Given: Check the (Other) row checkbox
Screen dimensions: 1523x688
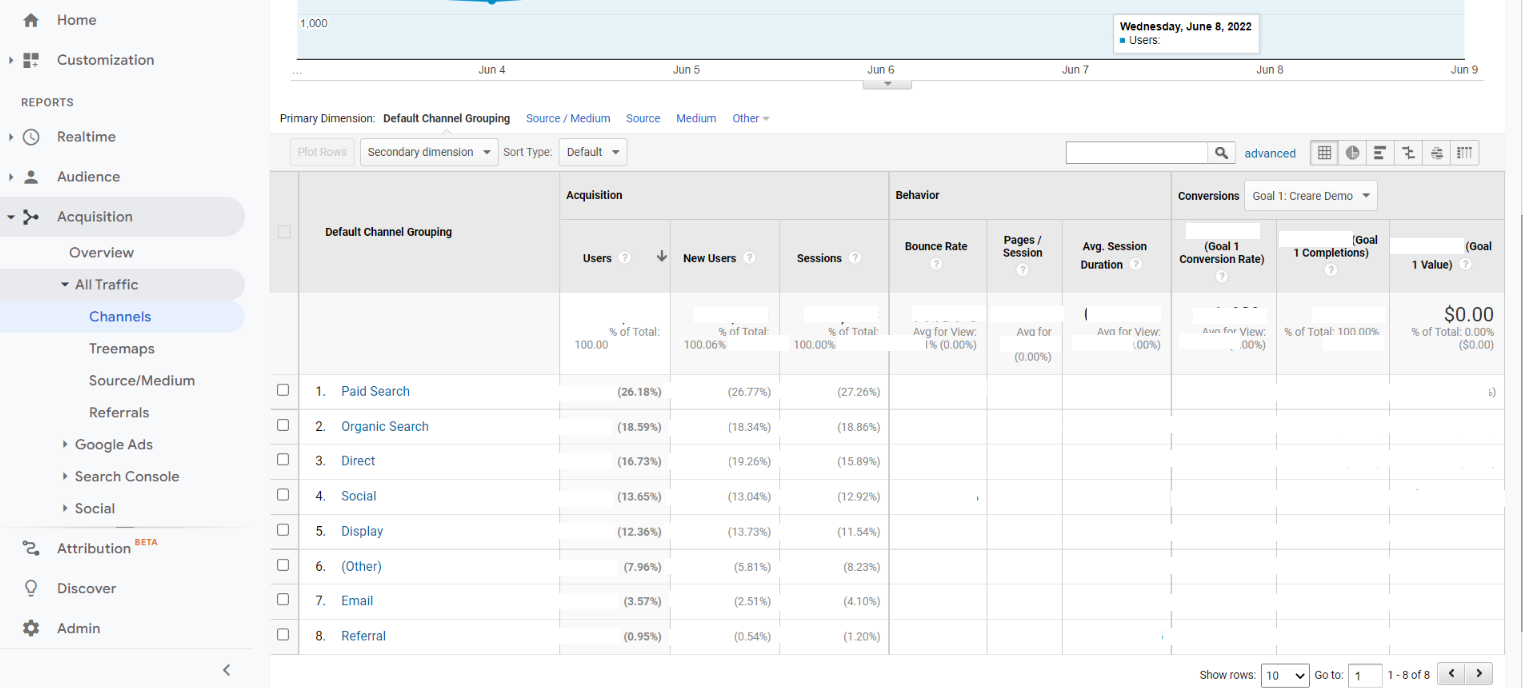Looking at the screenshot, I should tap(283, 565).
